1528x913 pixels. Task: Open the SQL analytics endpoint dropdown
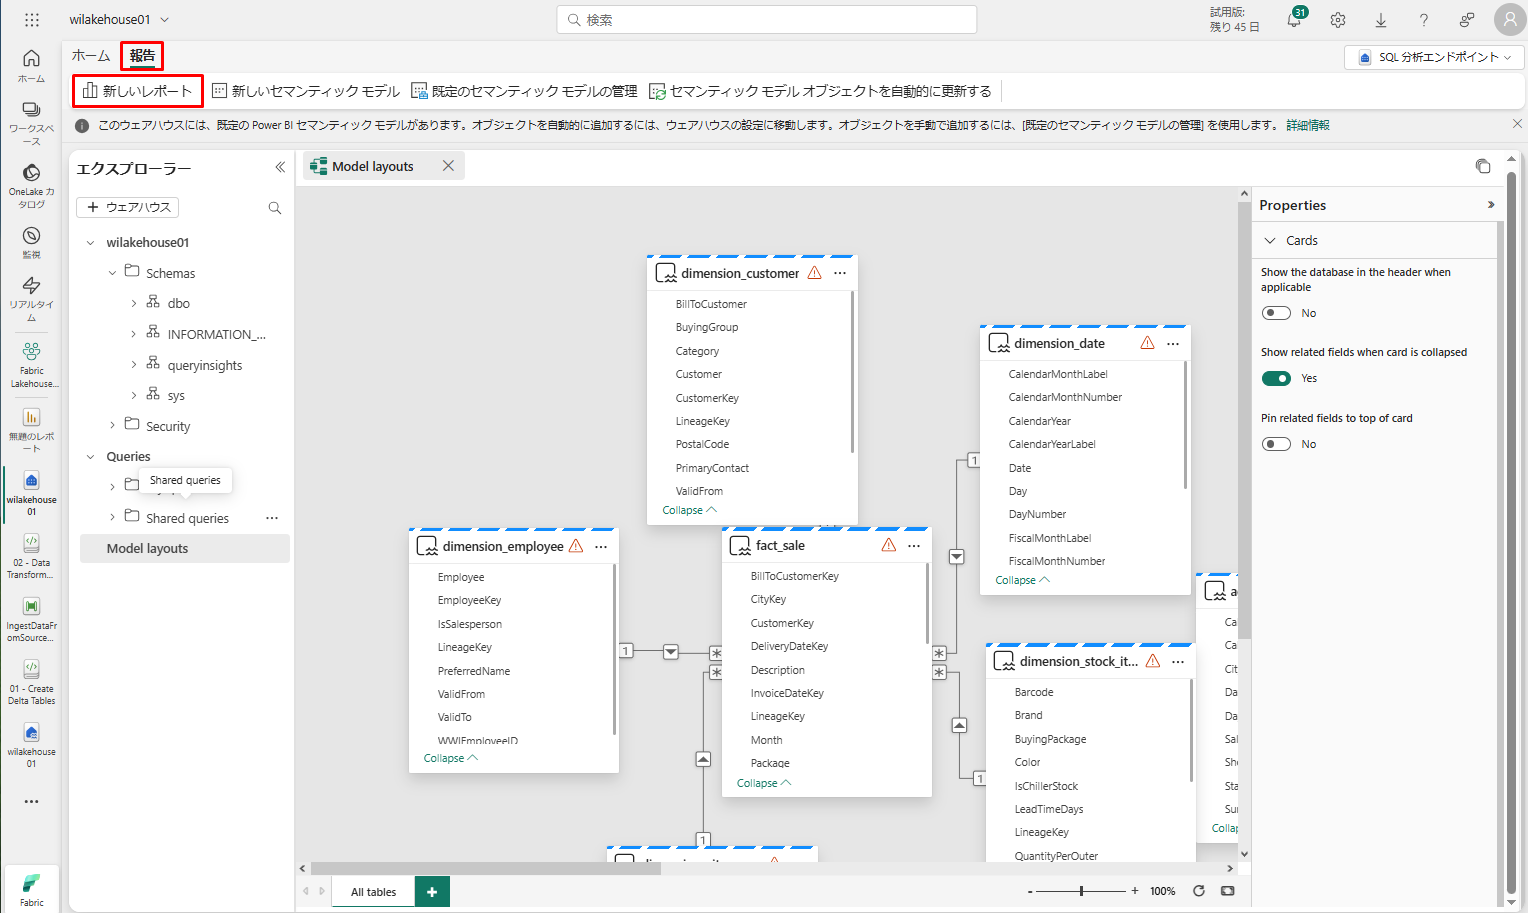point(1434,57)
